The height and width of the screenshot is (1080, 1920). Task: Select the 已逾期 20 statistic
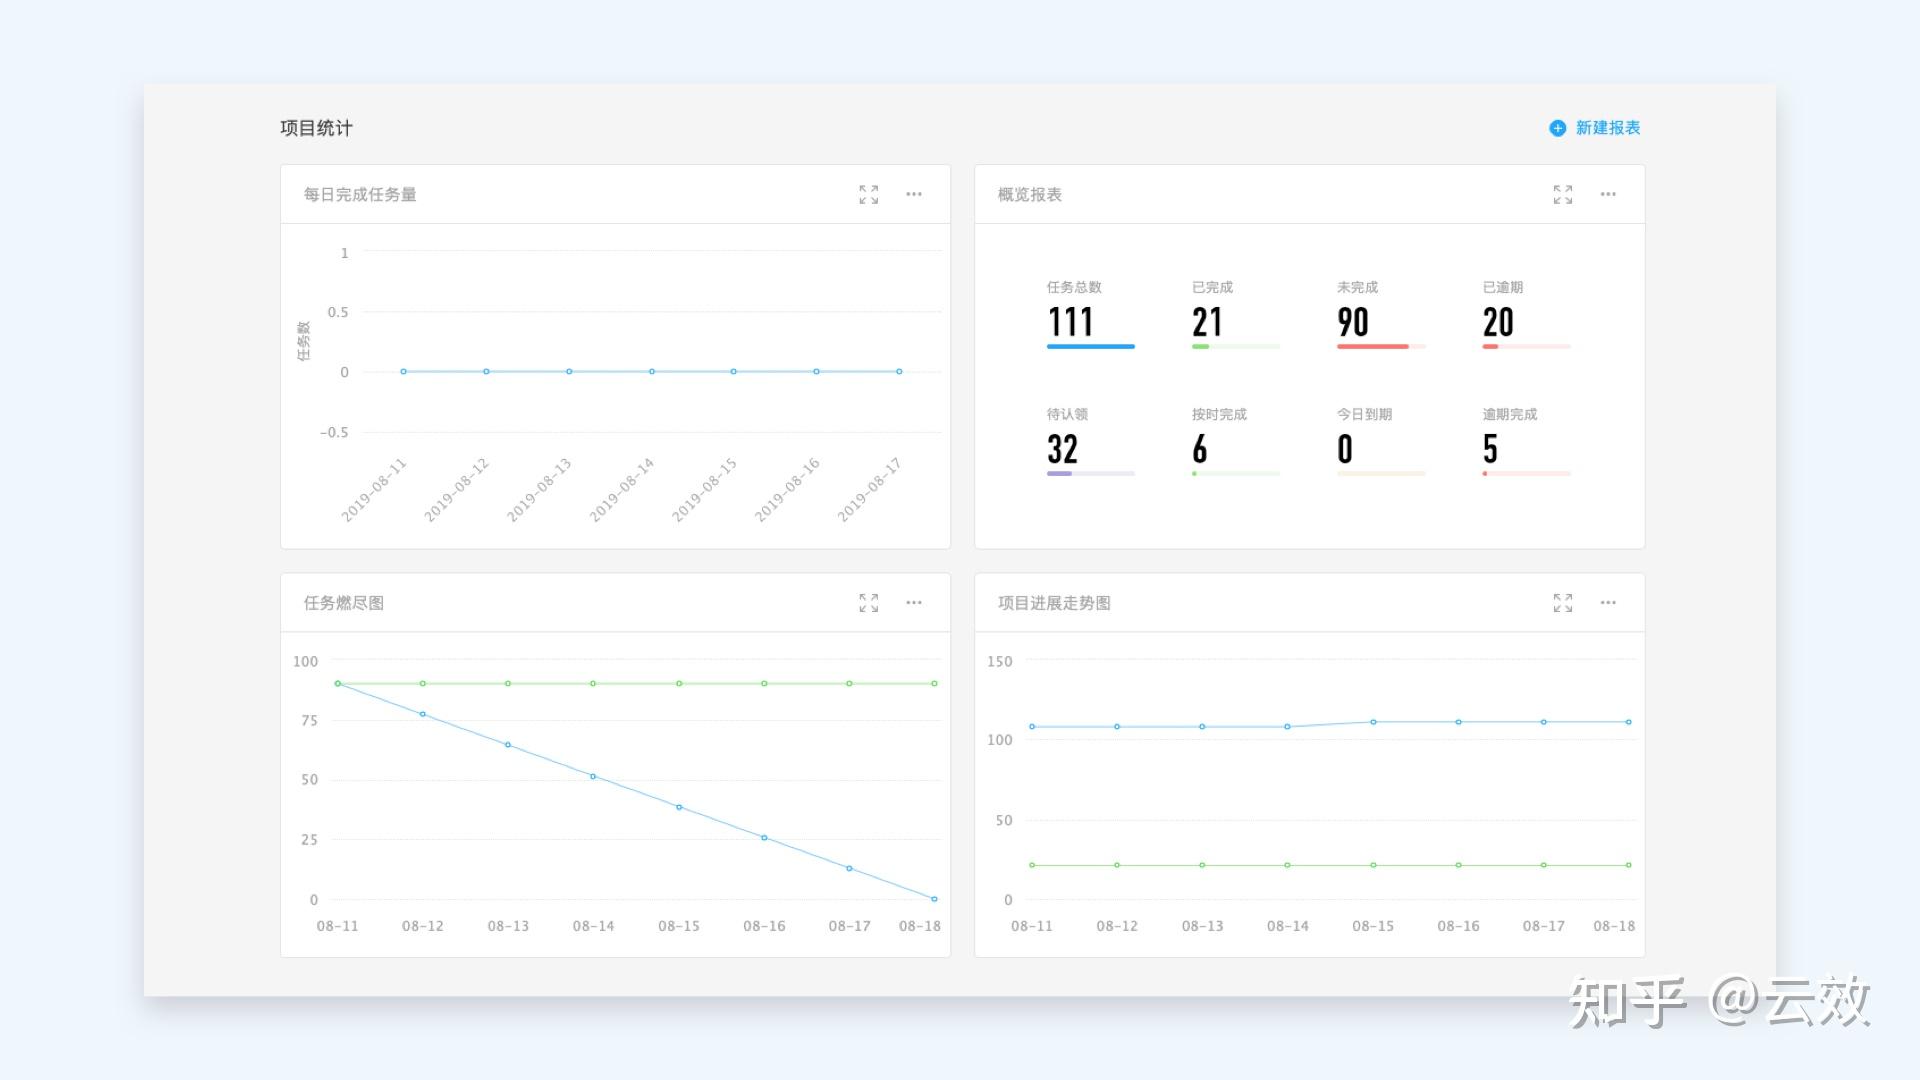click(x=1498, y=322)
